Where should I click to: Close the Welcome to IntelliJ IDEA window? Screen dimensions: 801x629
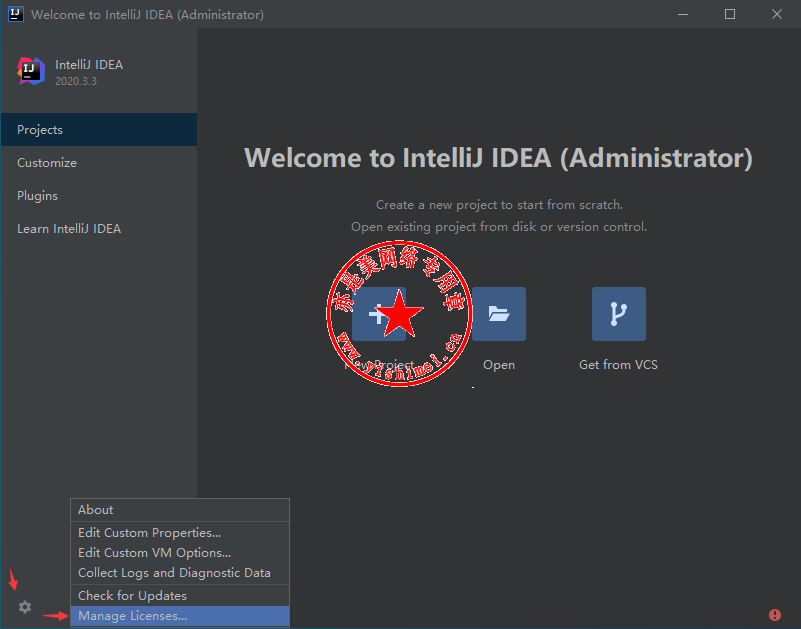coord(776,14)
